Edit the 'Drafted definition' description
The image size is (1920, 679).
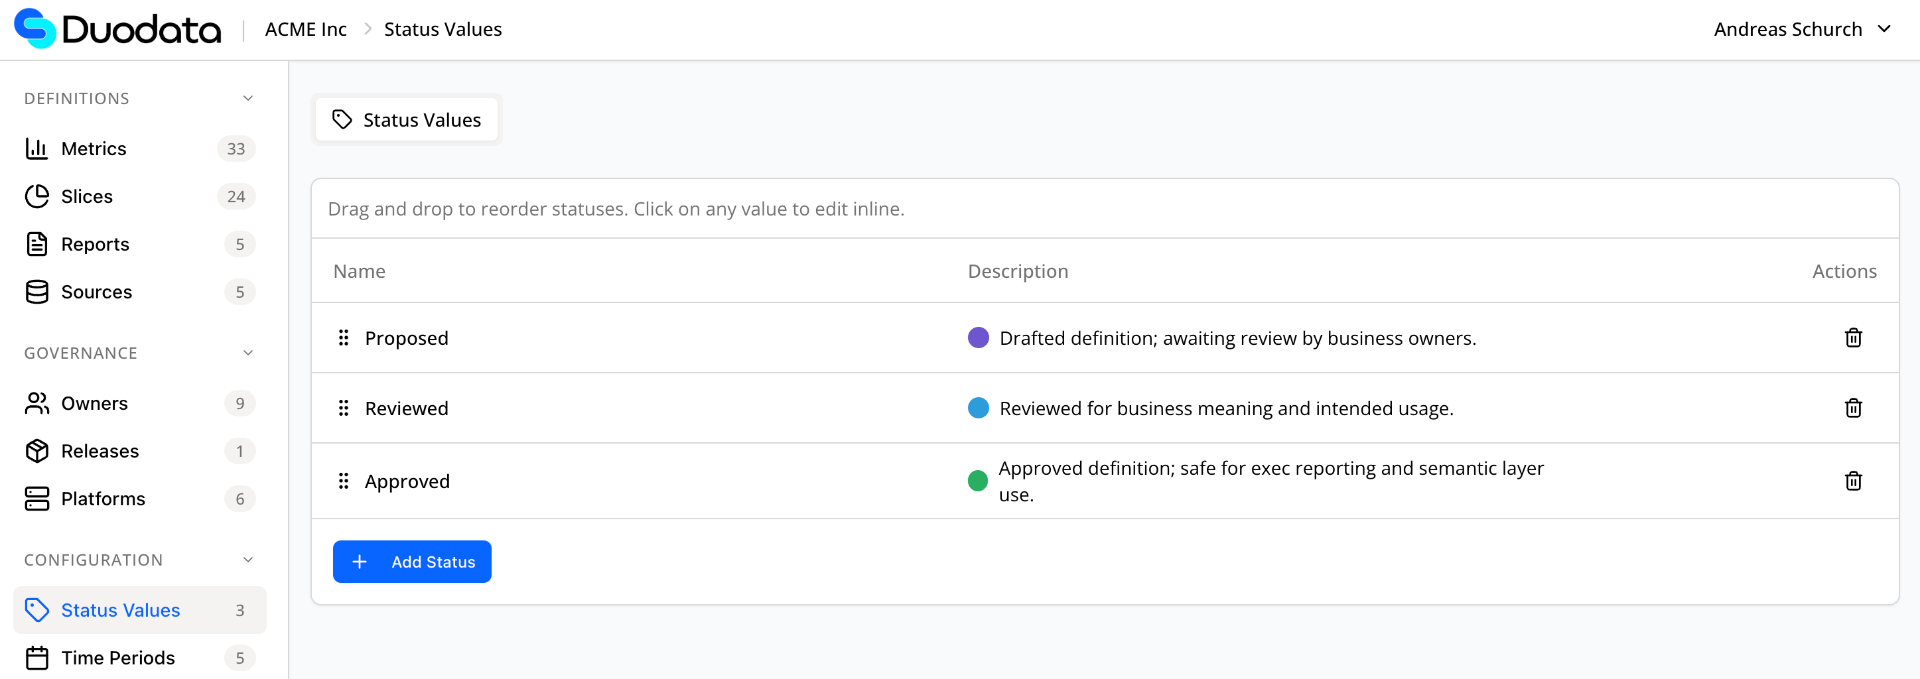click(1238, 338)
